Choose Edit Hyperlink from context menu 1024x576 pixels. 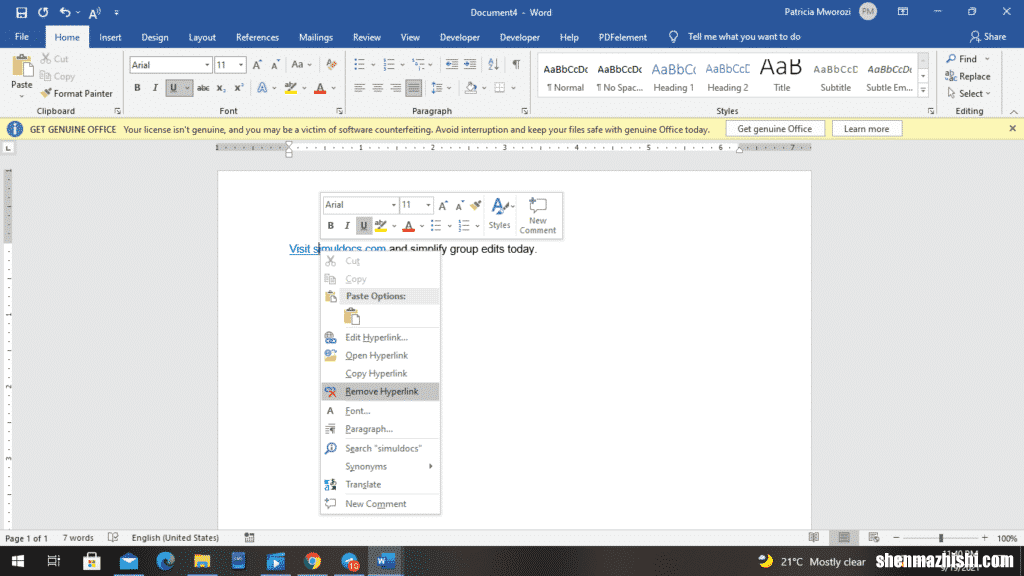pos(380,337)
